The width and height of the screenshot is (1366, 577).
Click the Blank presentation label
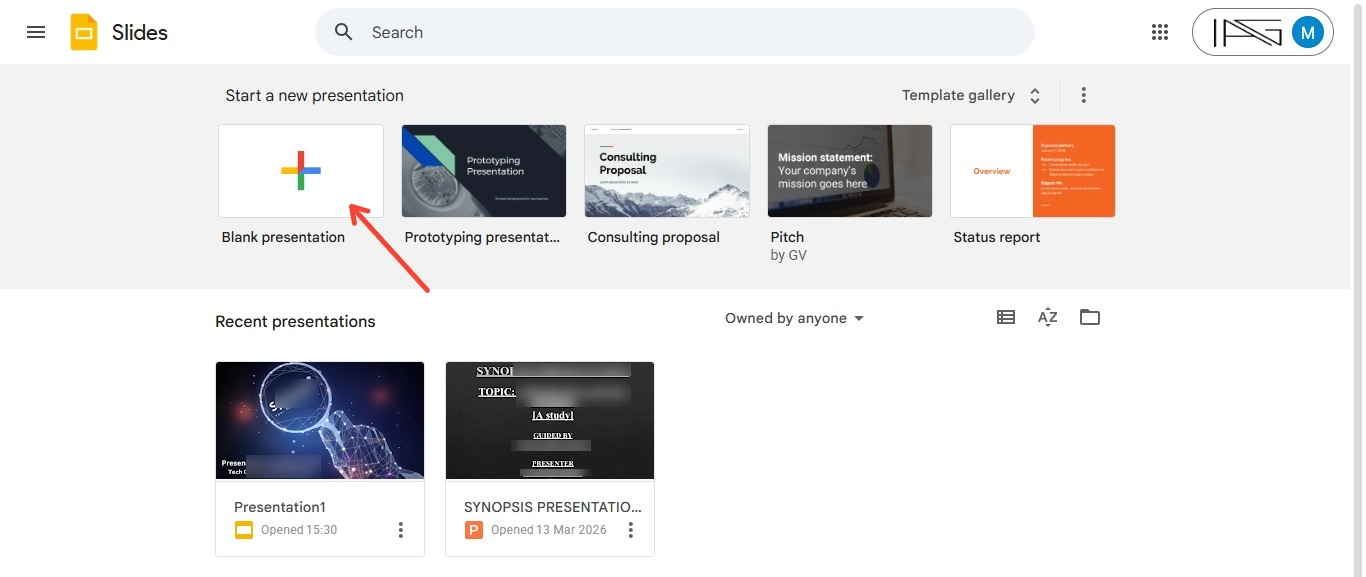tap(283, 237)
